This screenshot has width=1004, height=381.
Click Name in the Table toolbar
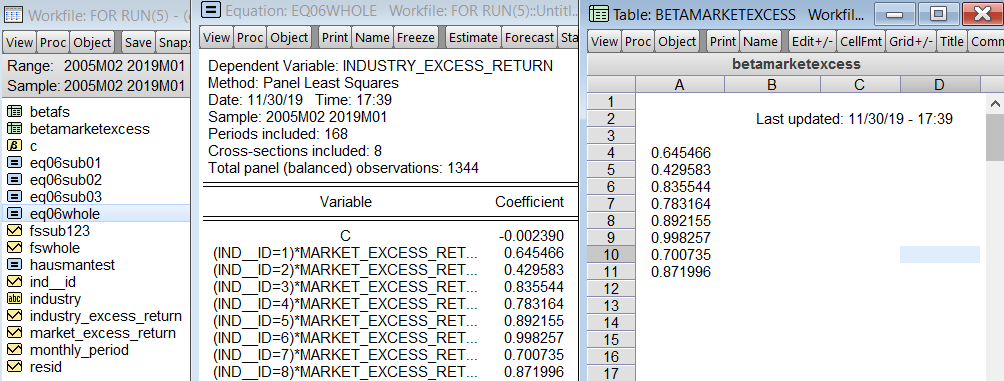click(x=760, y=42)
